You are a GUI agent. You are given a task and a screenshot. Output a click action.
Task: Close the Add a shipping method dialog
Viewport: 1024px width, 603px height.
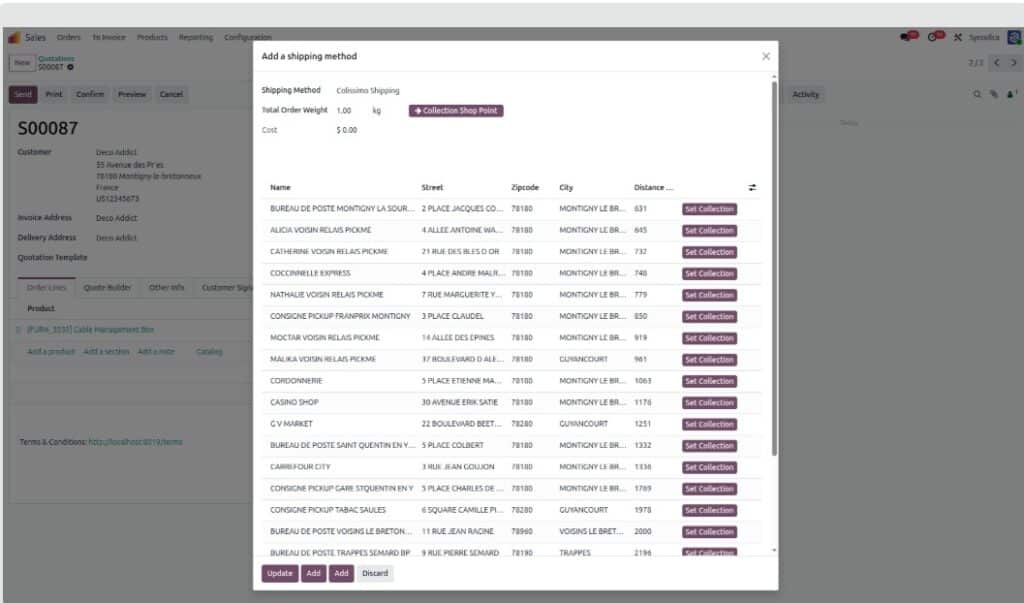point(766,57)
